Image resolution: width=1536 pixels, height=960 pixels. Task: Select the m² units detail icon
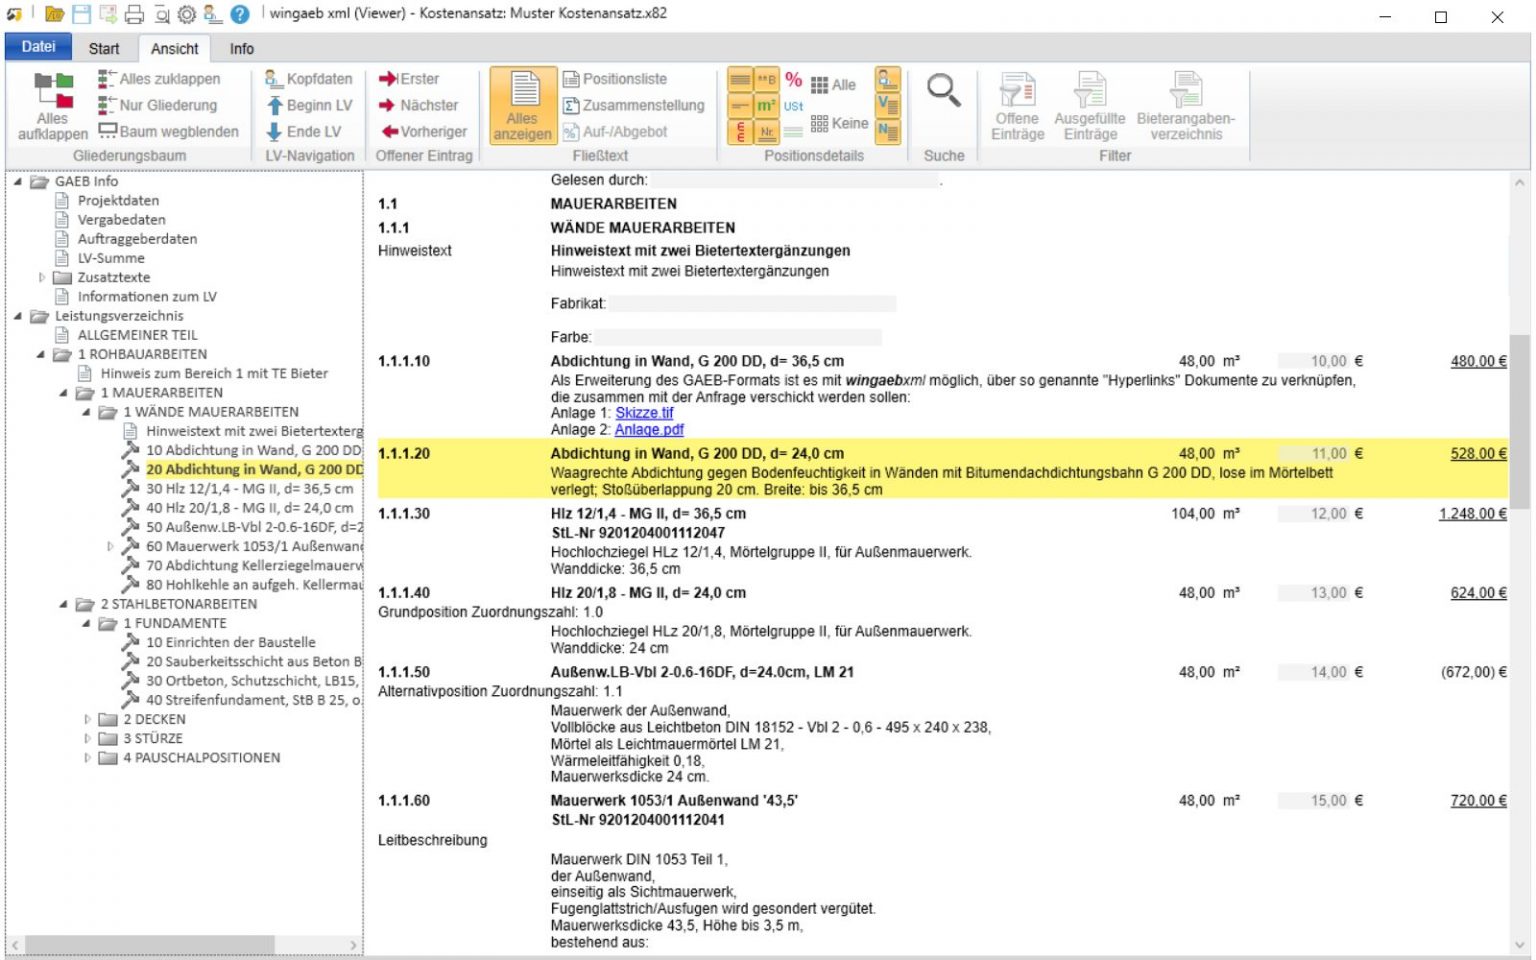pyautogui.click(x=766, y=104)
